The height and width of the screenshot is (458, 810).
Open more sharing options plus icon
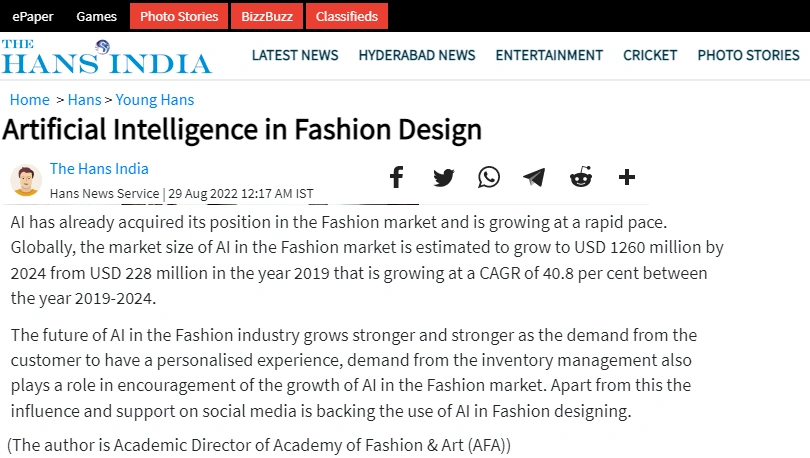coord(627,177)
